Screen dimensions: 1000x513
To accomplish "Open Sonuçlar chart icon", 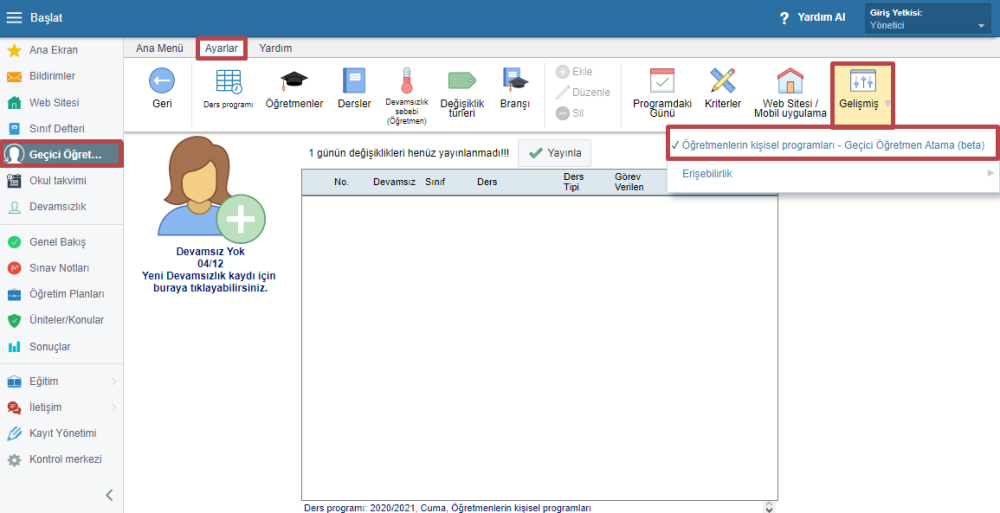I will pos(13,347).
